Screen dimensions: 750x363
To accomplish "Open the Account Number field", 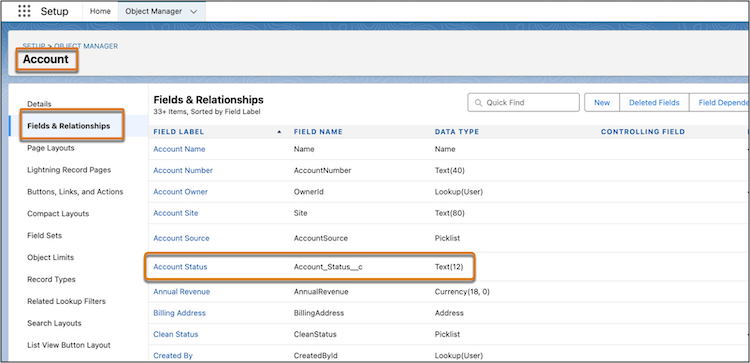I will point(183,170).
